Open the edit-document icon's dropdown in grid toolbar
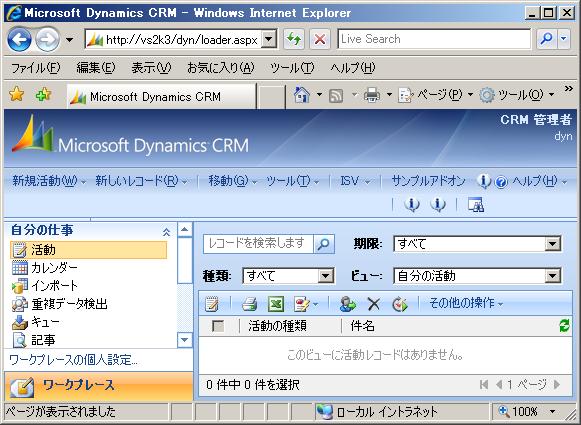 point(315,305)
